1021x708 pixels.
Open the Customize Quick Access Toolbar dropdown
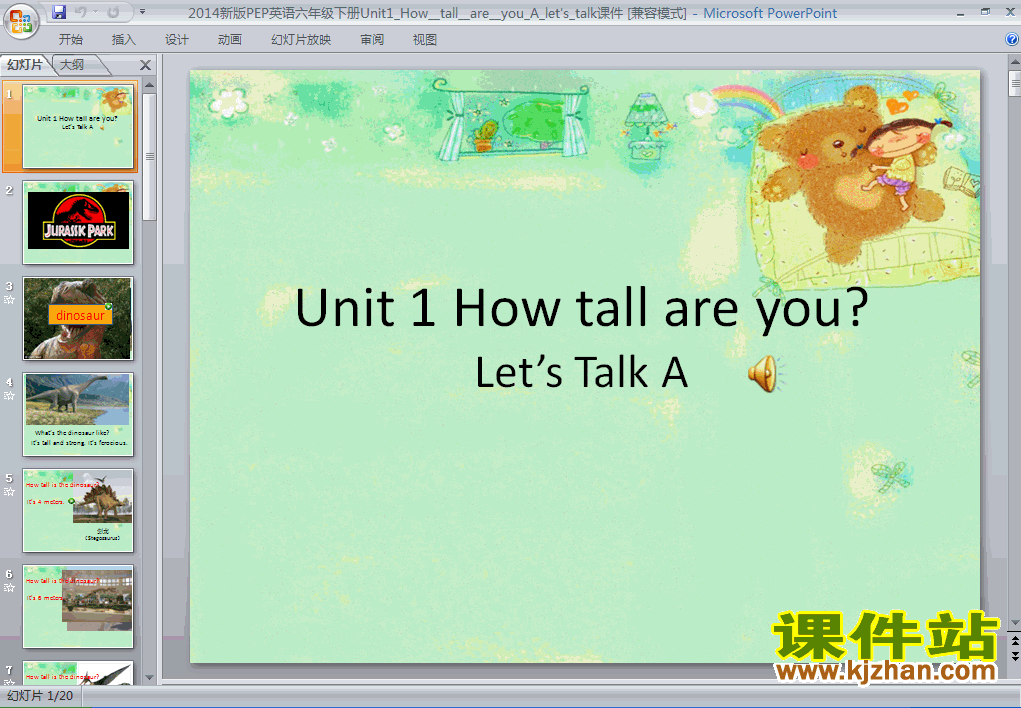coord(142,12)
